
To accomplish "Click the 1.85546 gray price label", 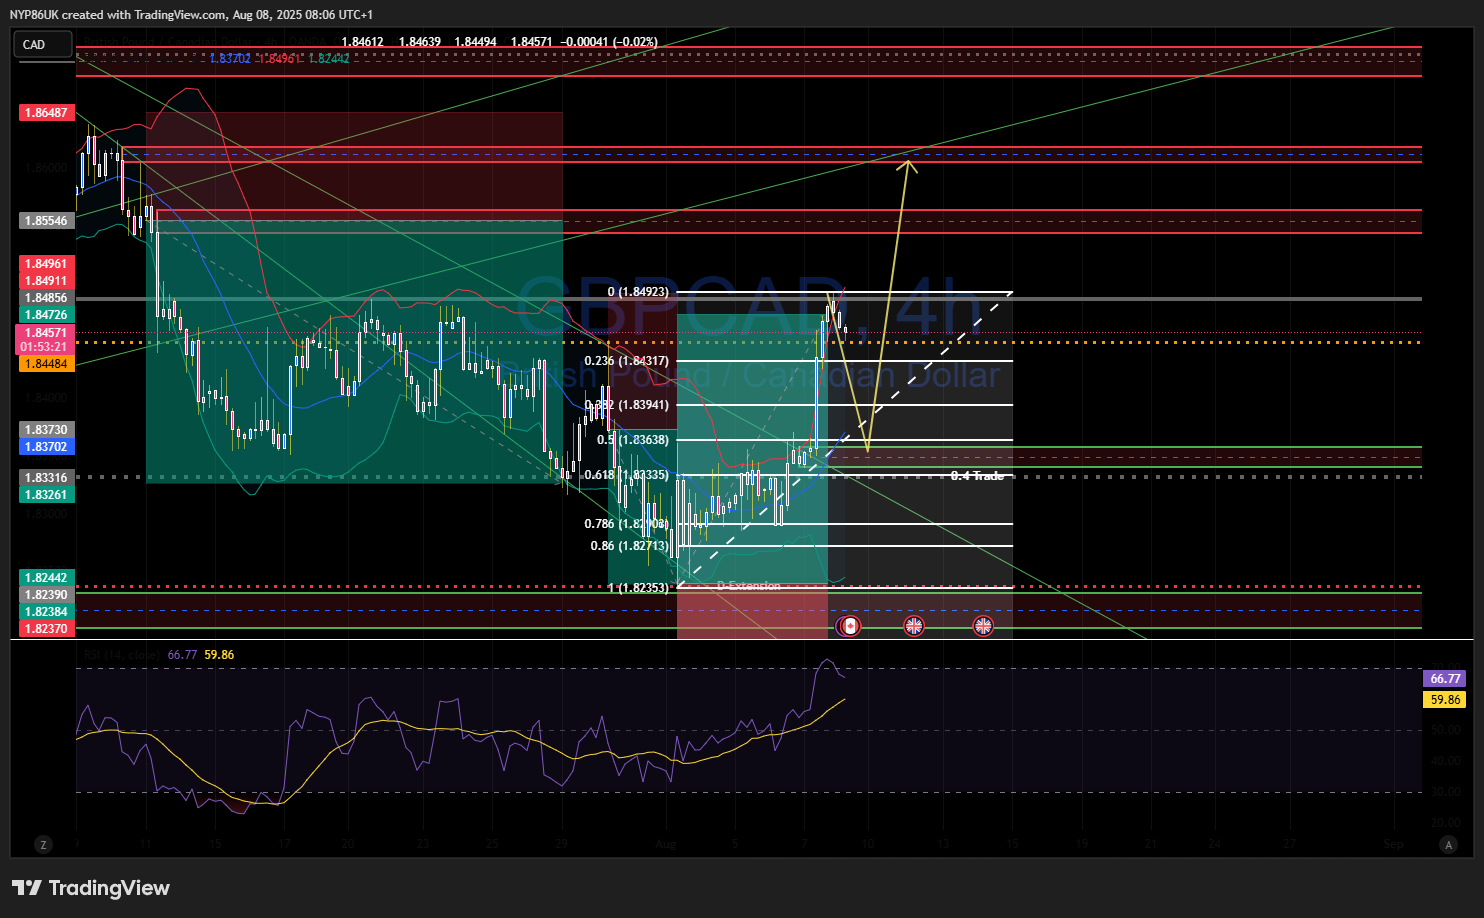I will pyautogui.click(x=46, y=221).
